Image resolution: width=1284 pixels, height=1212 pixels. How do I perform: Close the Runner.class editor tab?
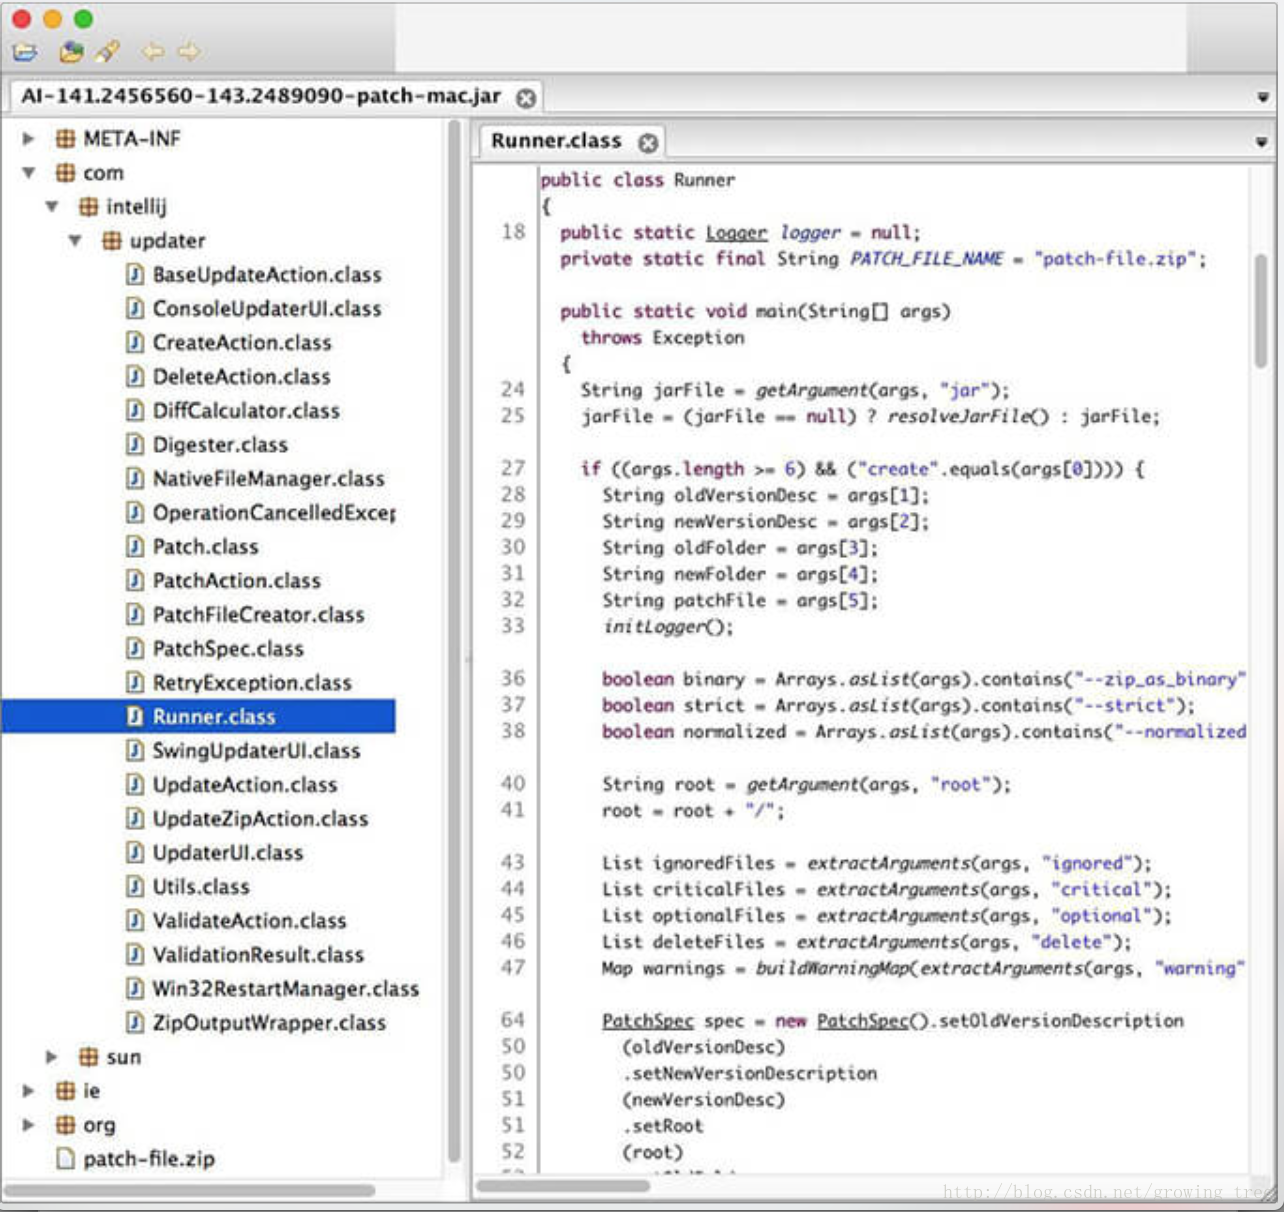tap(648, 143)
